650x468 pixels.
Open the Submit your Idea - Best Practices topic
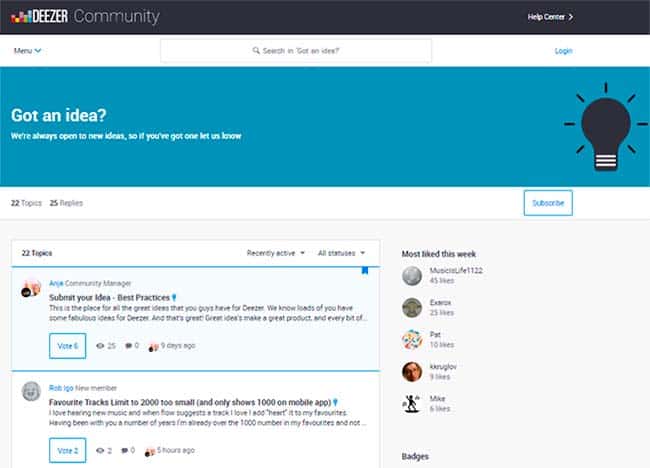pyautogui.click(x=109, y=298)
